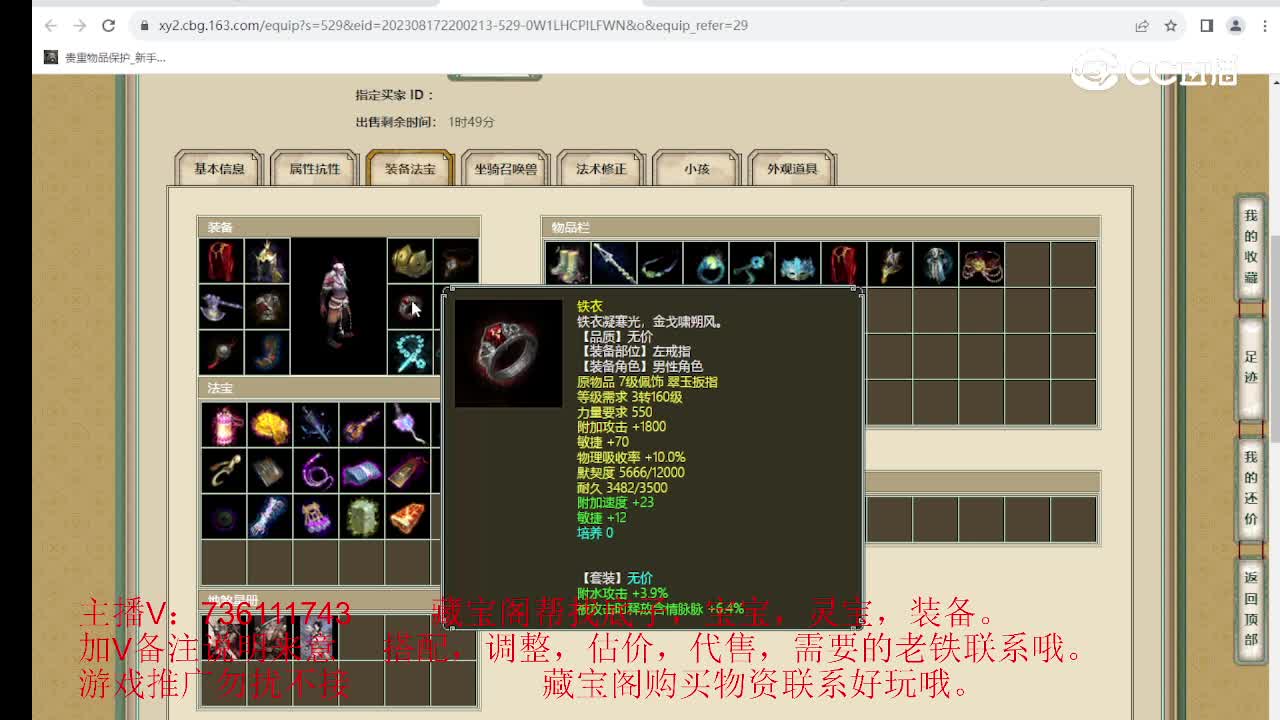Select the pink lantern treasure in 法宝

(x=223, y=424)
